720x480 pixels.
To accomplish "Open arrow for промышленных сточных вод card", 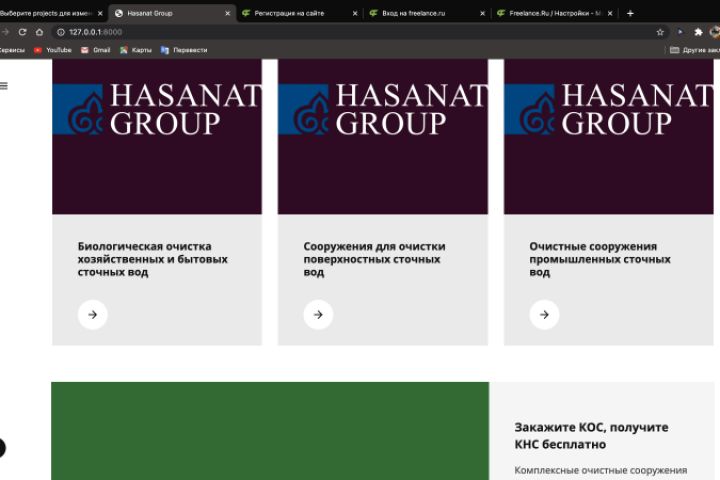I will (x=544, y=315).
